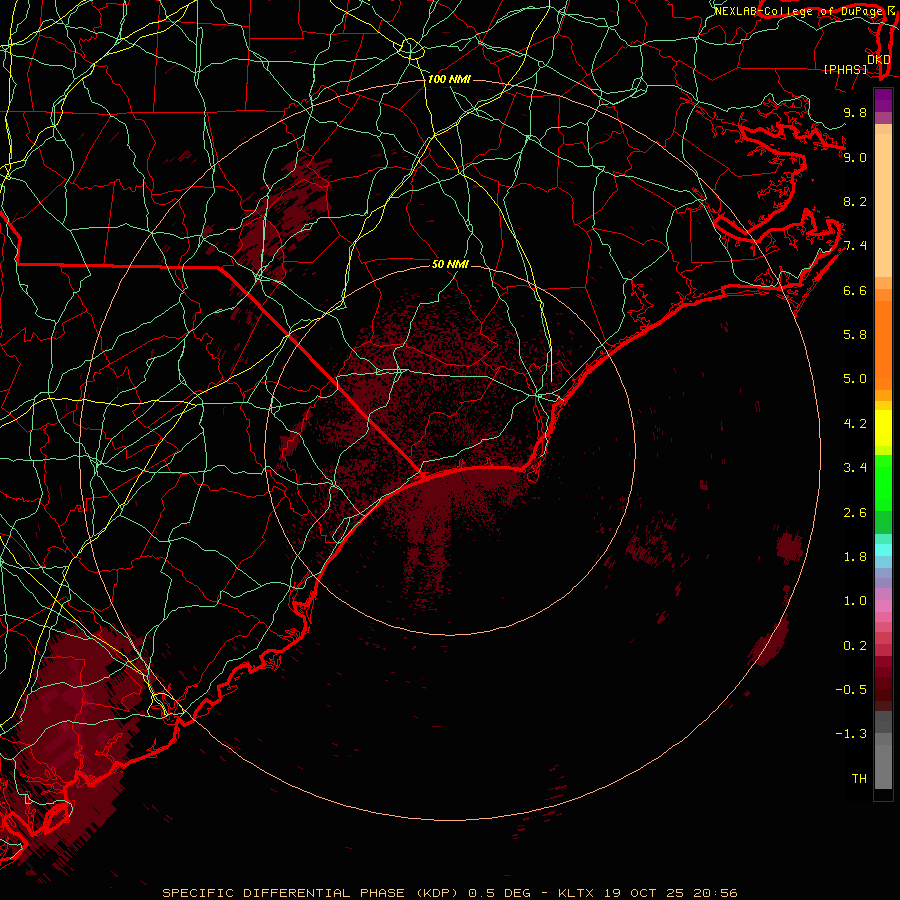Click the 19 OCT 25 date in the caption
The image size is (900, 900).
(643, 893)
